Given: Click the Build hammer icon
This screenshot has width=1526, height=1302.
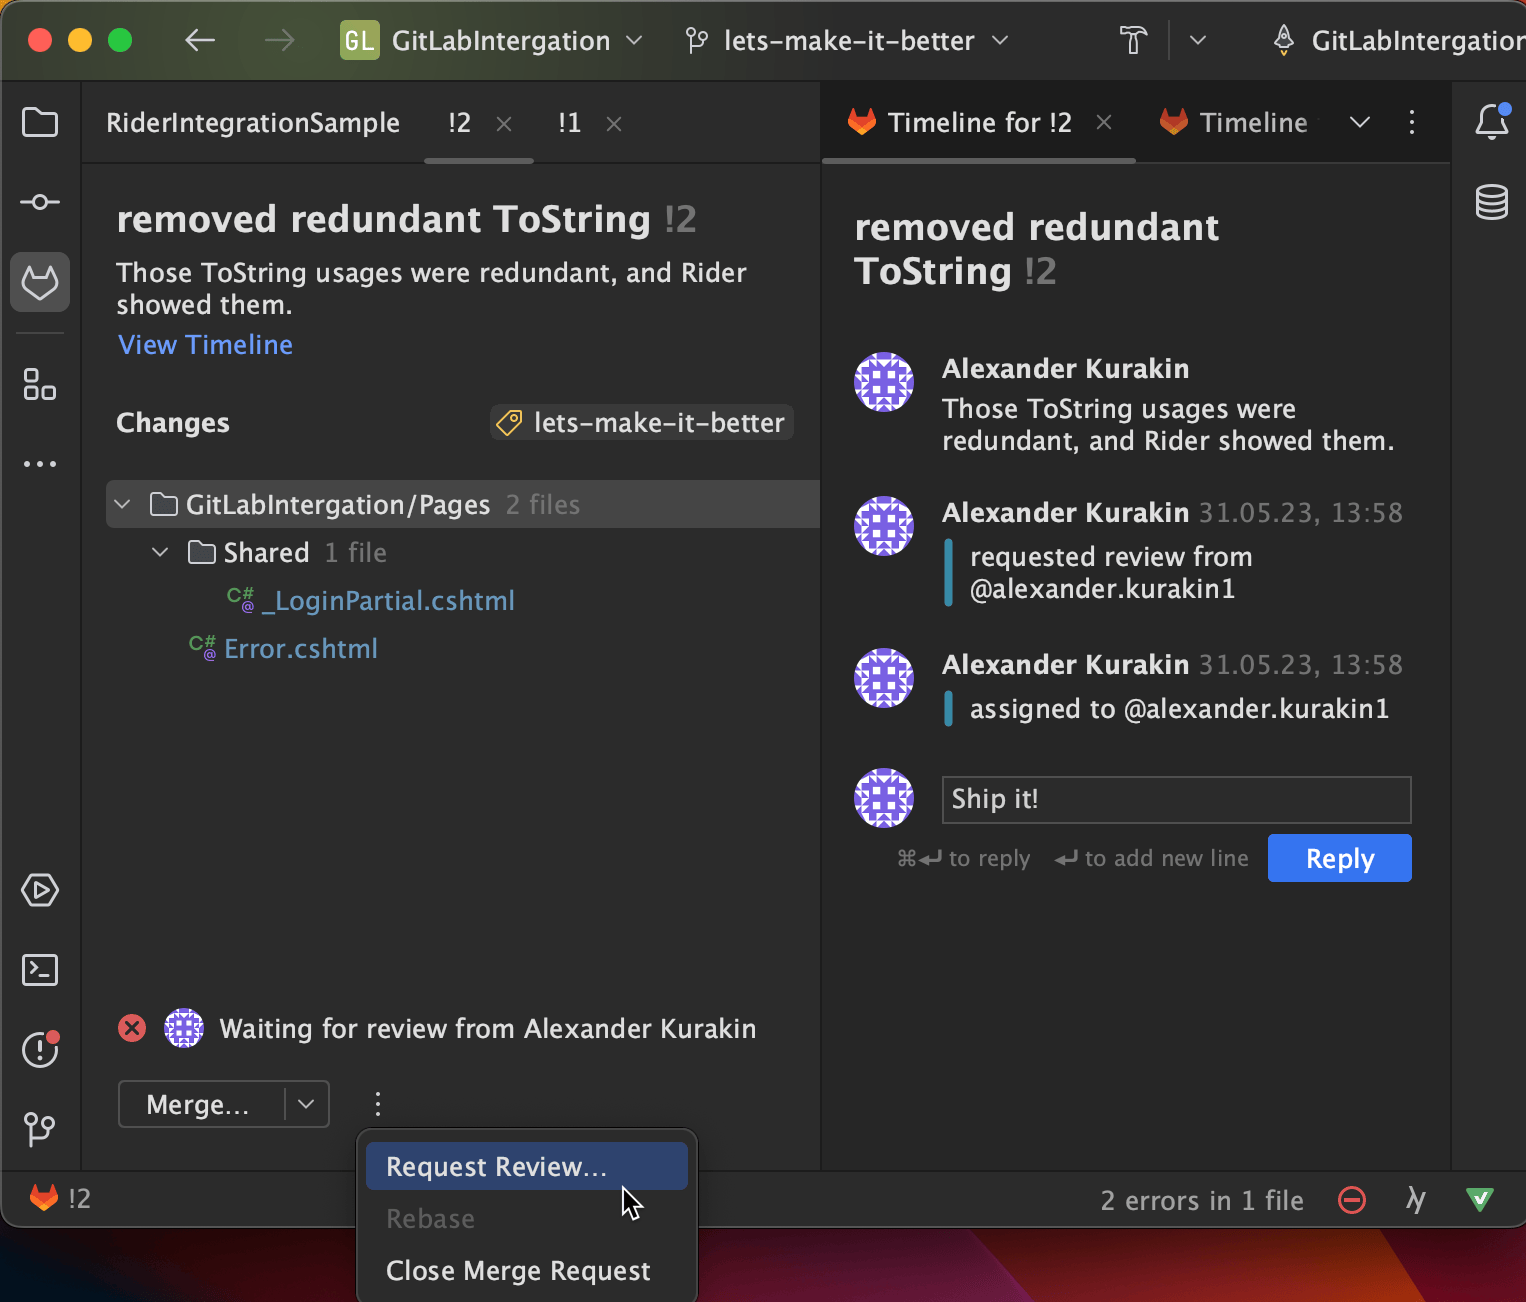Looking at the screenshot, I should point(1133,41).
